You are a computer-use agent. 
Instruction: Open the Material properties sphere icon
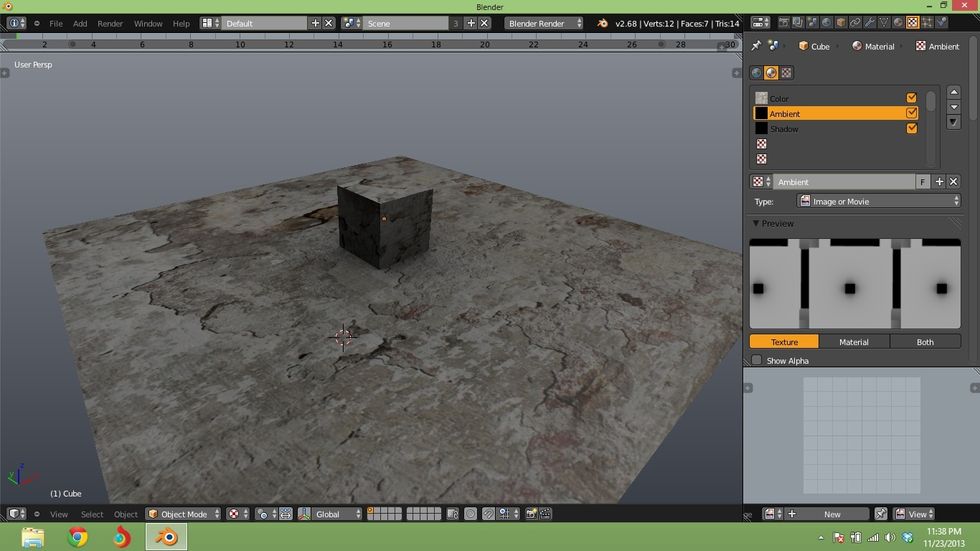pos(898,22)
